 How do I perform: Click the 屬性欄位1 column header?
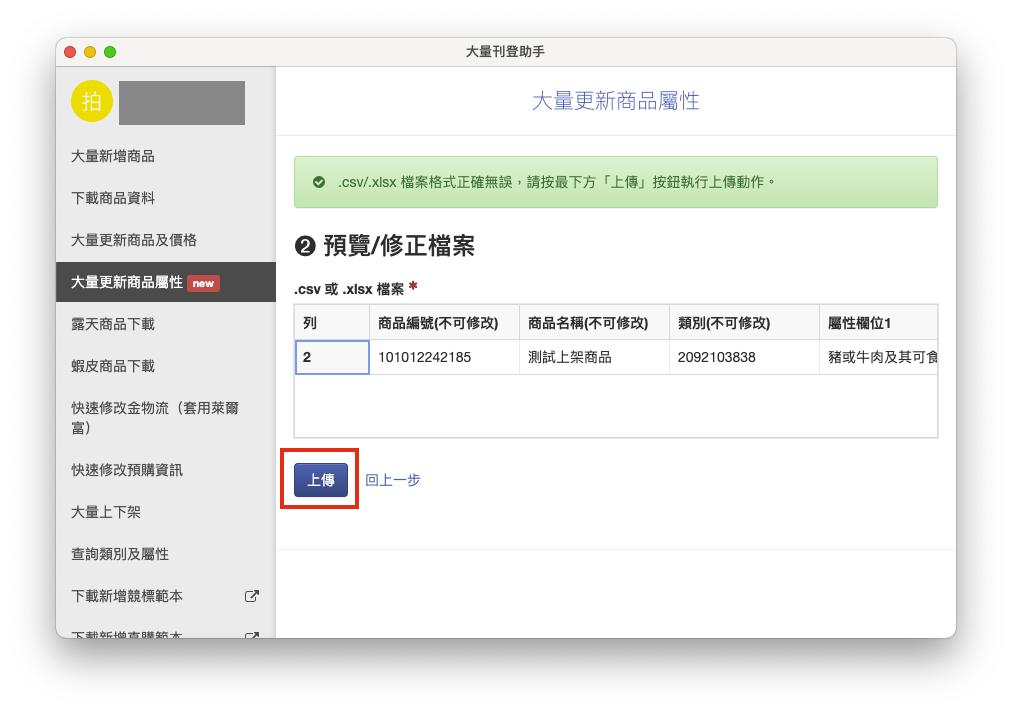877,323
